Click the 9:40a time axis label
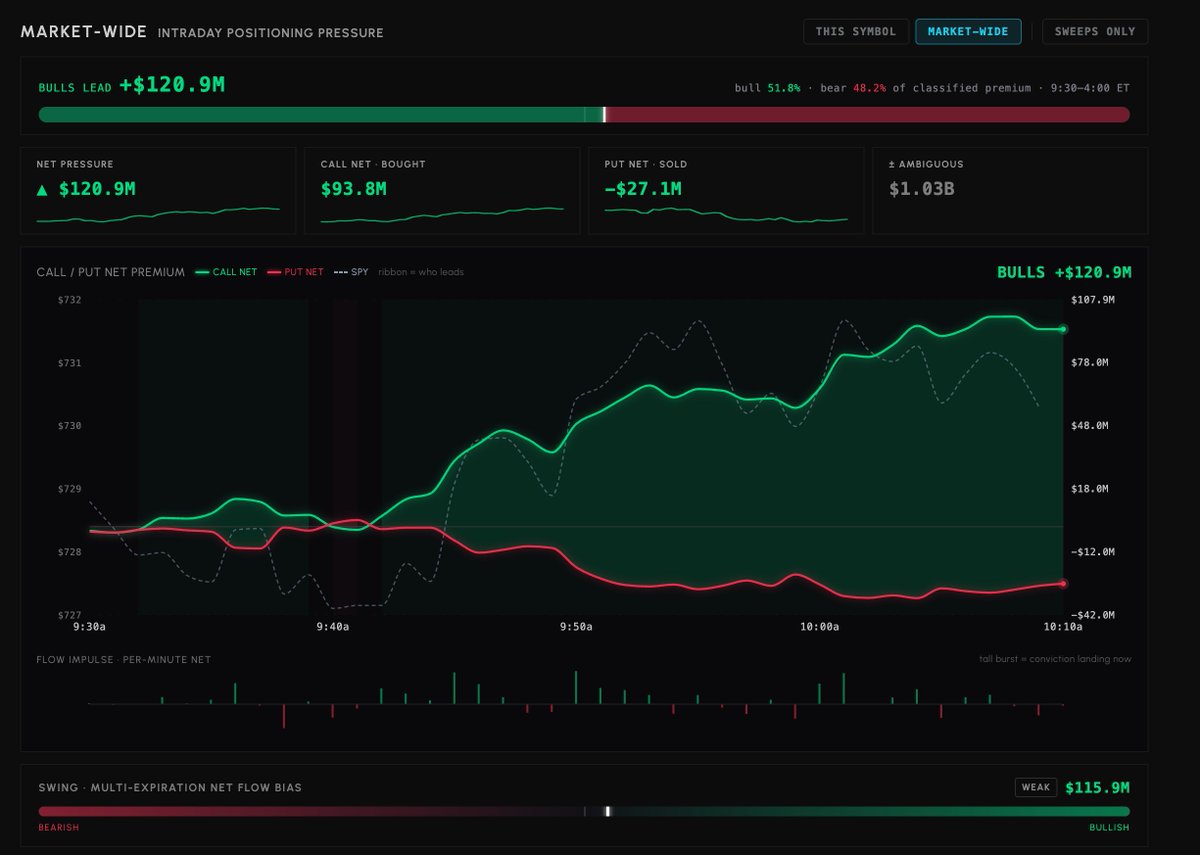The height and width of the screenshot is (855, 1200). tap(332, 627)
